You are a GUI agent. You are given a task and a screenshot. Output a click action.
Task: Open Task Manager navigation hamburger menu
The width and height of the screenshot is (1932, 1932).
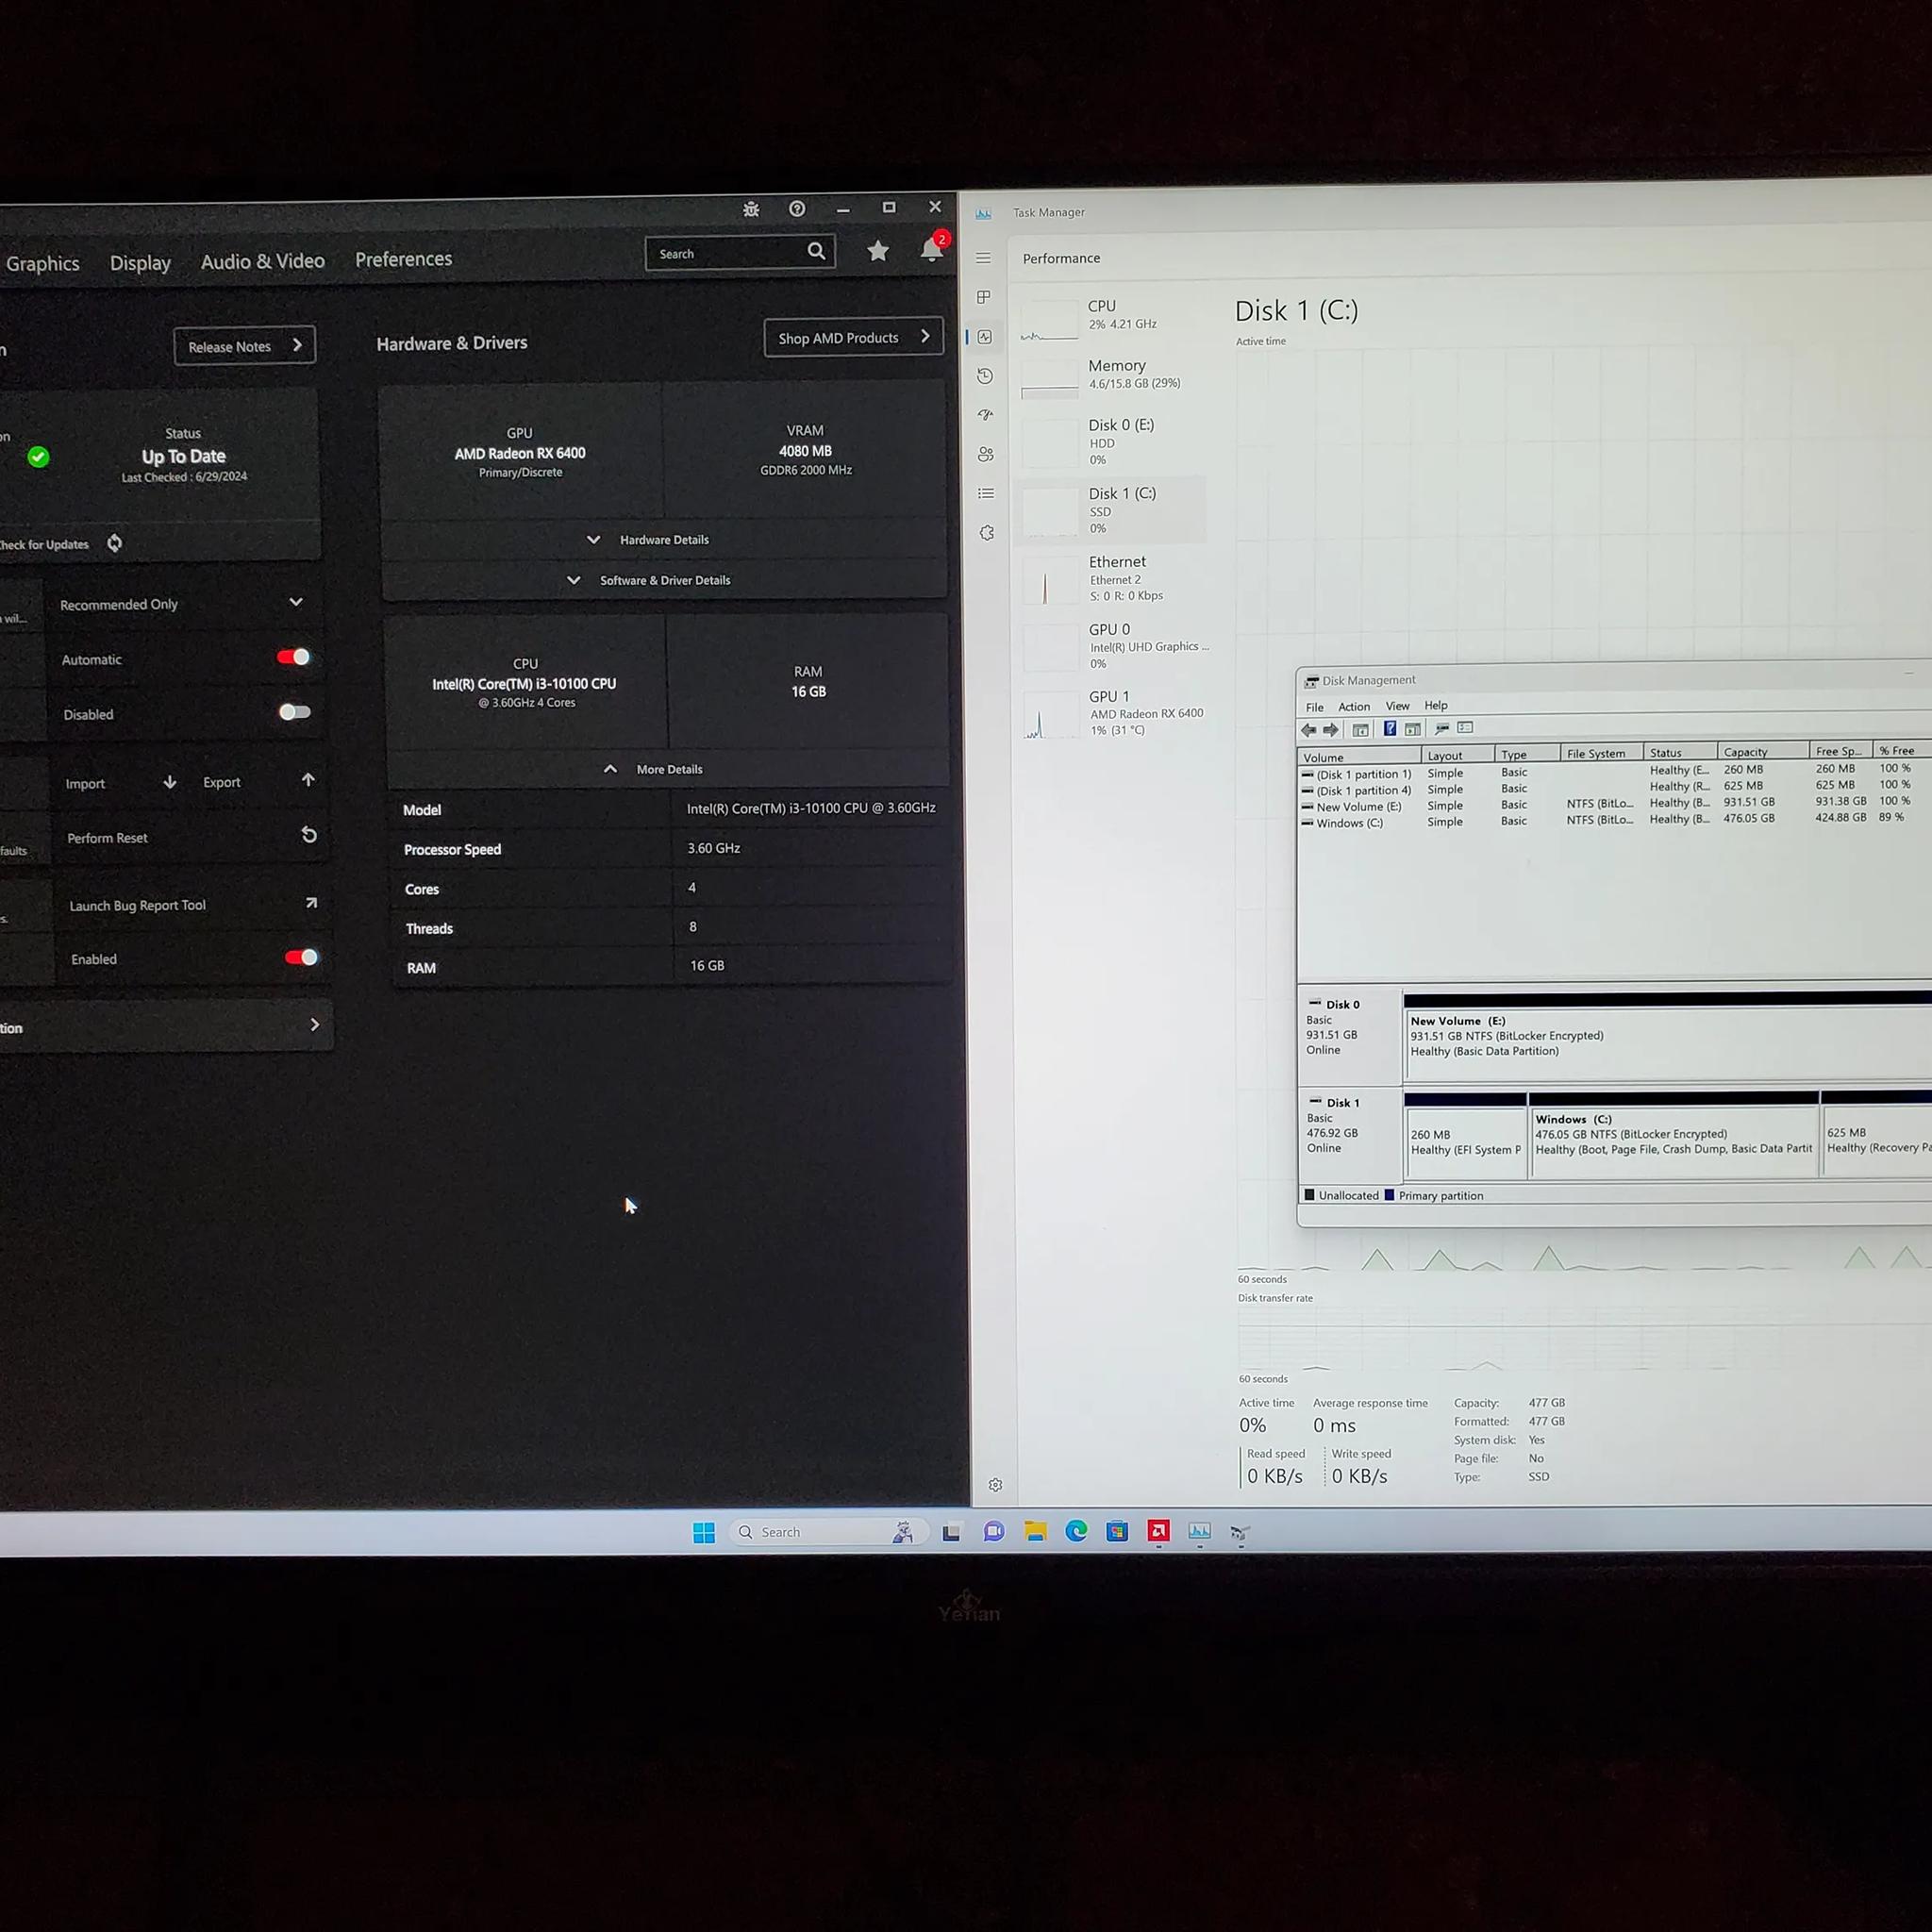click(984, 258)
